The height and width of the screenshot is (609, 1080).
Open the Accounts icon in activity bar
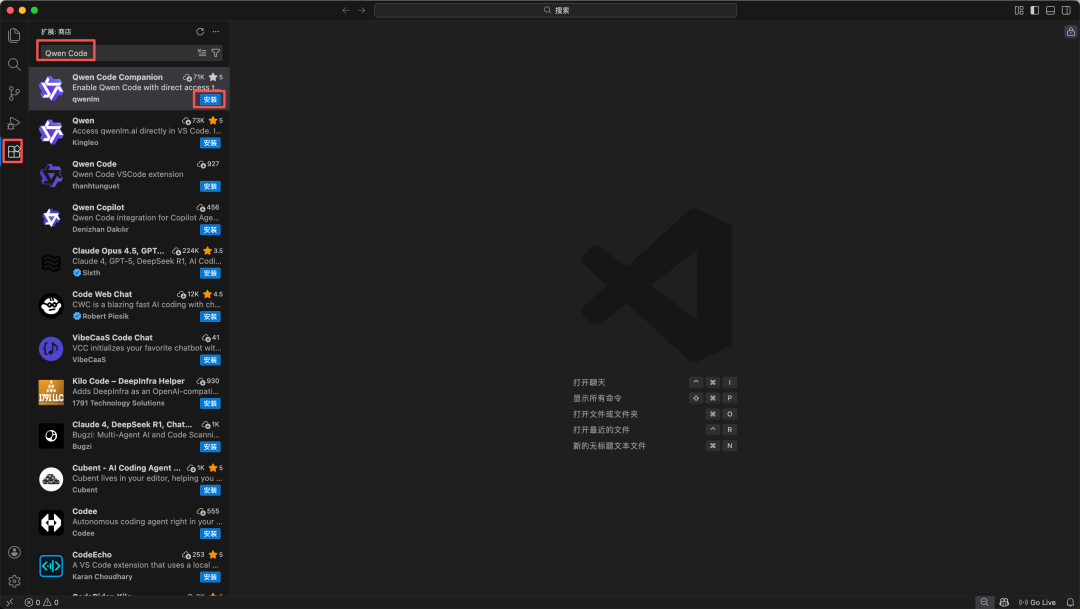(x=14, y=552)
